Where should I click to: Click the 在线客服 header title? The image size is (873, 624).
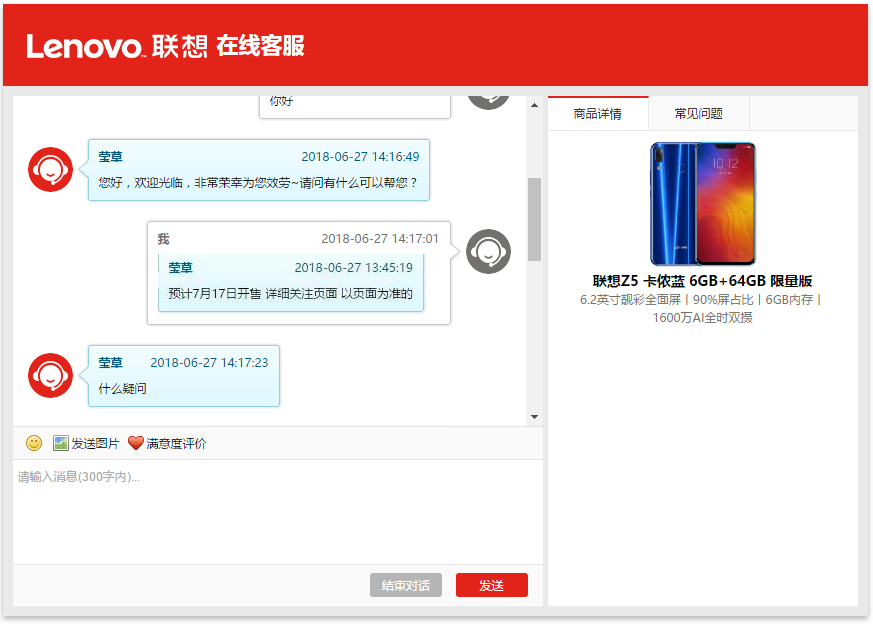click(261, 46)
